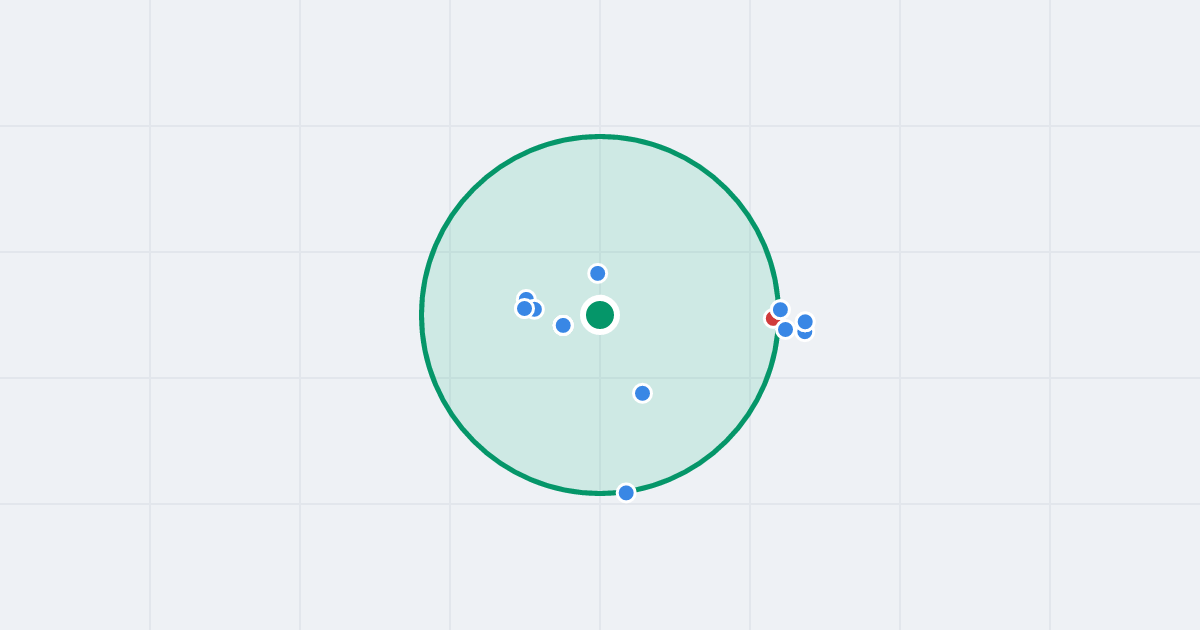Pick the blue marker directly above the green center
Image resolution: width=1200 pixels, height=630 pixels.
tap(598, 273)
